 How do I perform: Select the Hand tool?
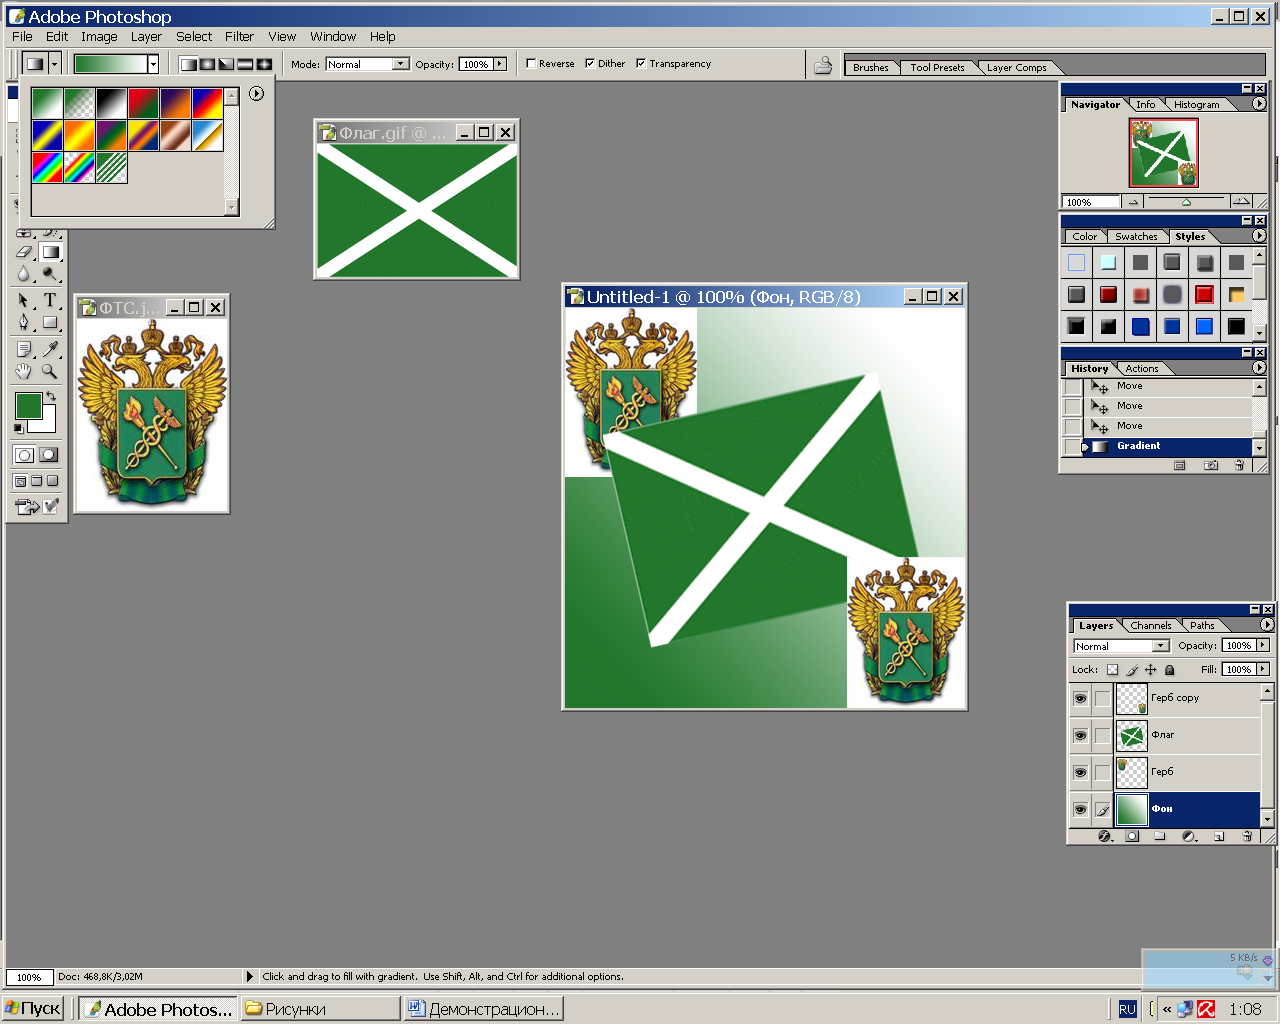point(24,371)
